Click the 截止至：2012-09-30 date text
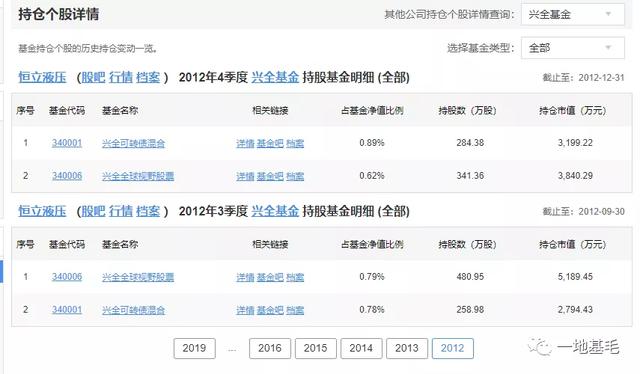This screenshot has width=640, height=374. (583, 211)
